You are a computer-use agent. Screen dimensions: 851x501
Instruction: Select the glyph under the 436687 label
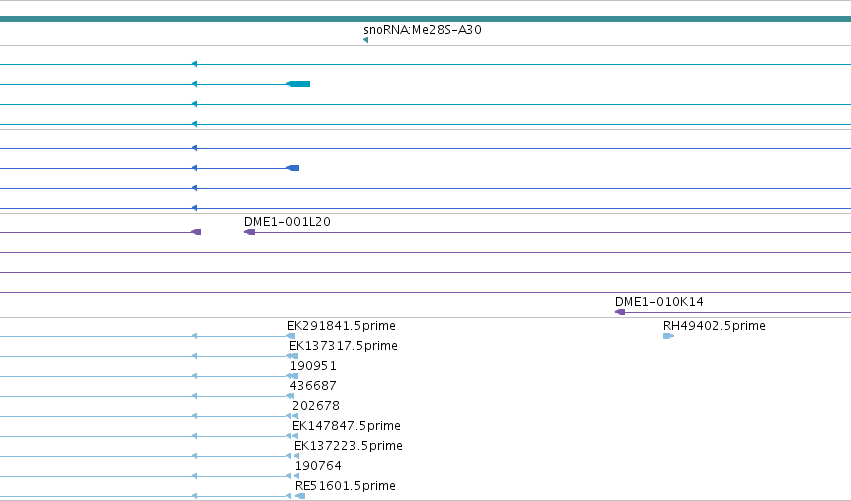pyautogui.click(x=290, y=396)
